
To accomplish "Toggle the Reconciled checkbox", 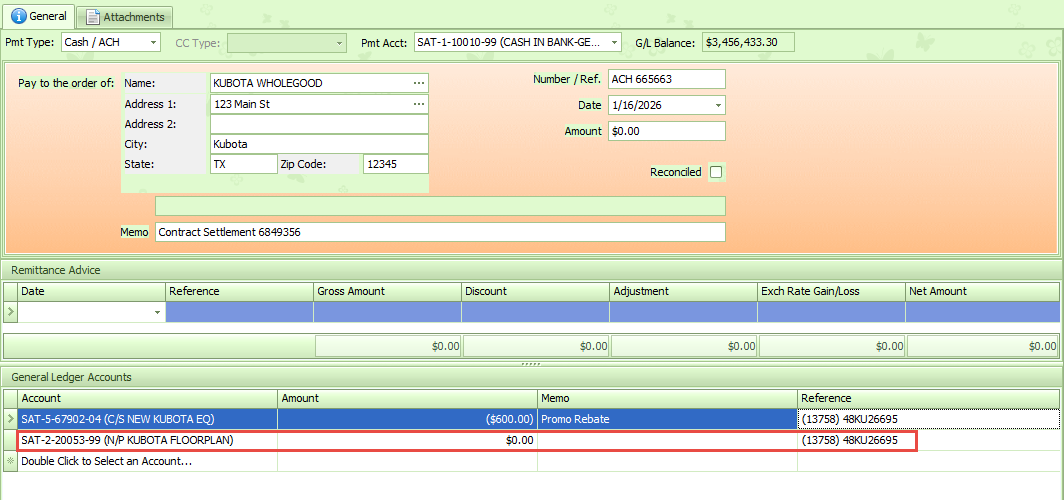I will (715, 172).
